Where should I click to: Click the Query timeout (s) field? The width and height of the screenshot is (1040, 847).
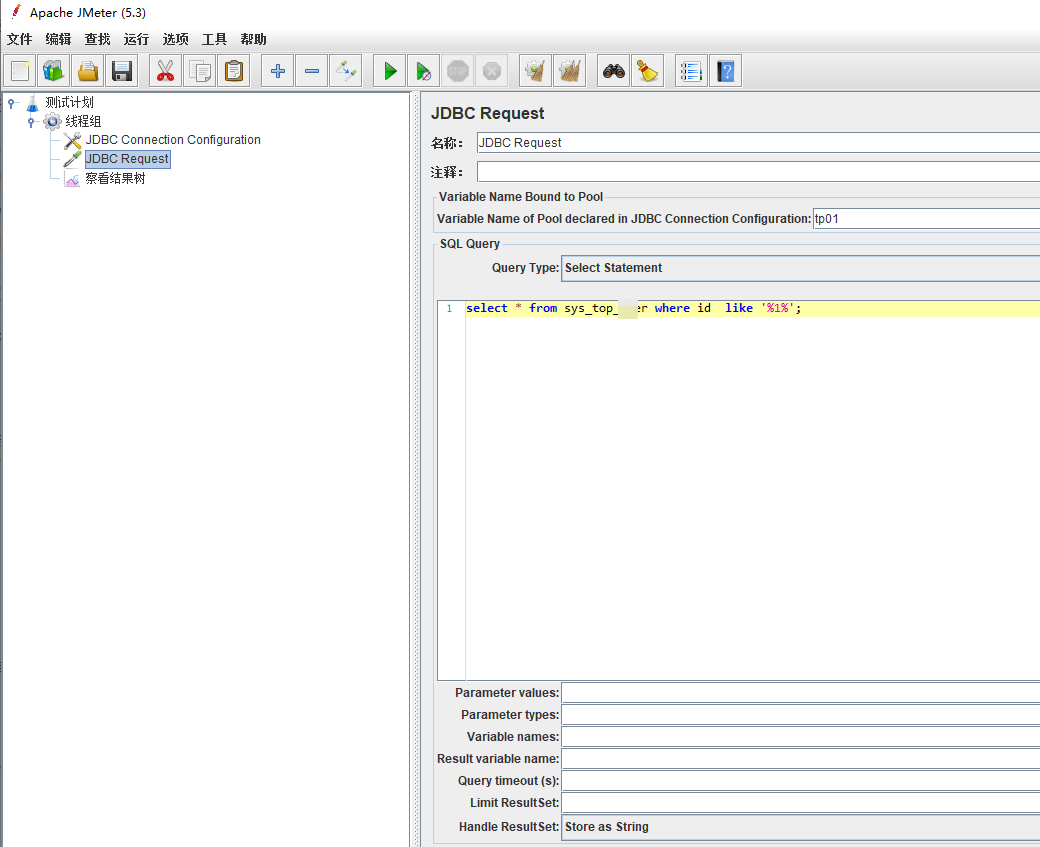click(801, 780)
